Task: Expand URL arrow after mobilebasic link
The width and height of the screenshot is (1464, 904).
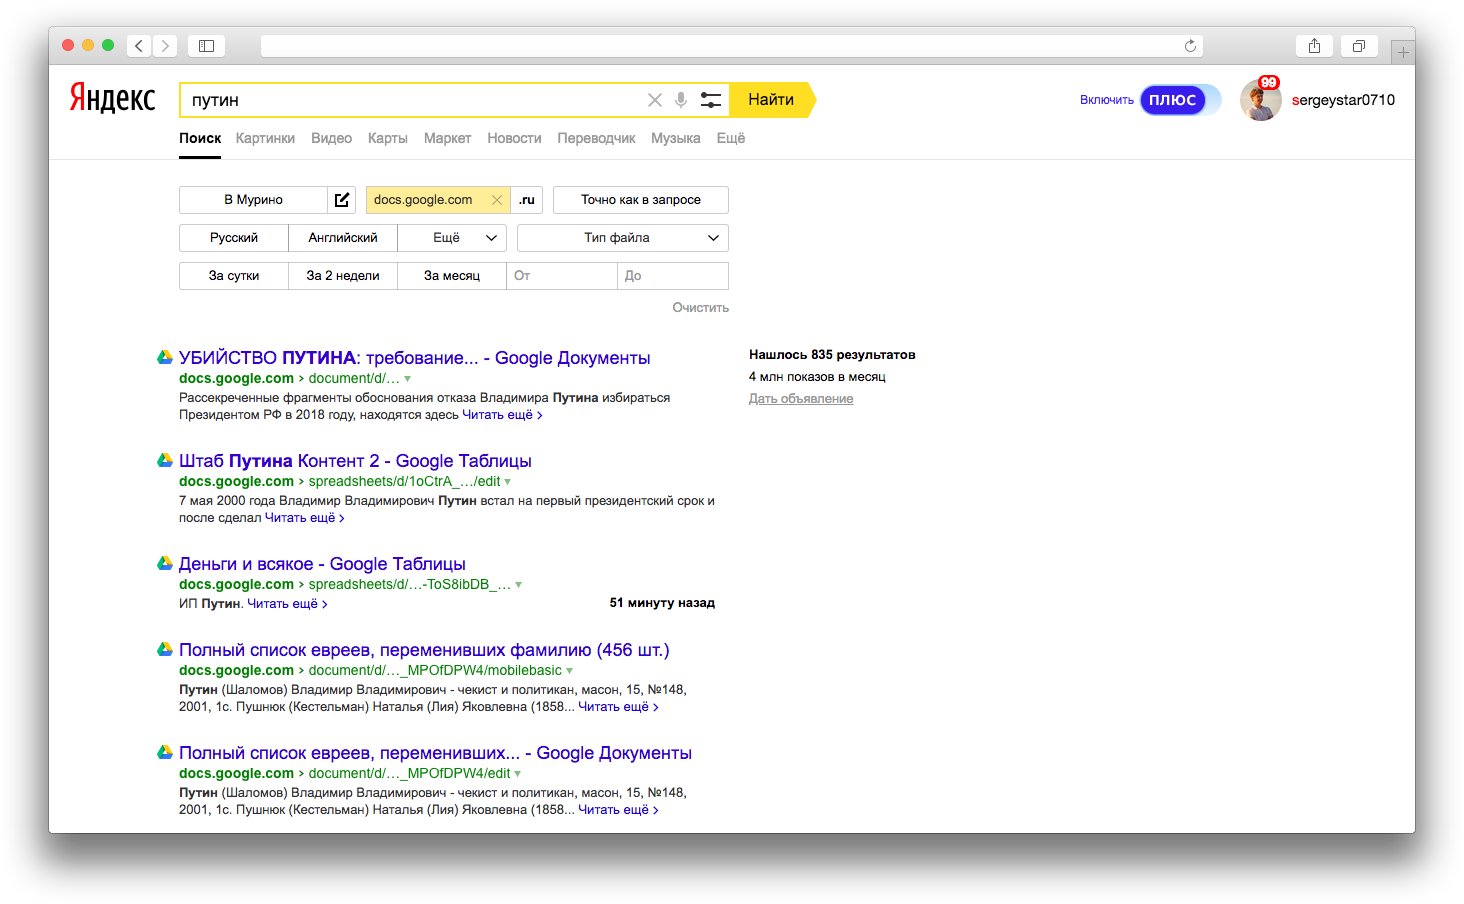Action: pos(569,671)
